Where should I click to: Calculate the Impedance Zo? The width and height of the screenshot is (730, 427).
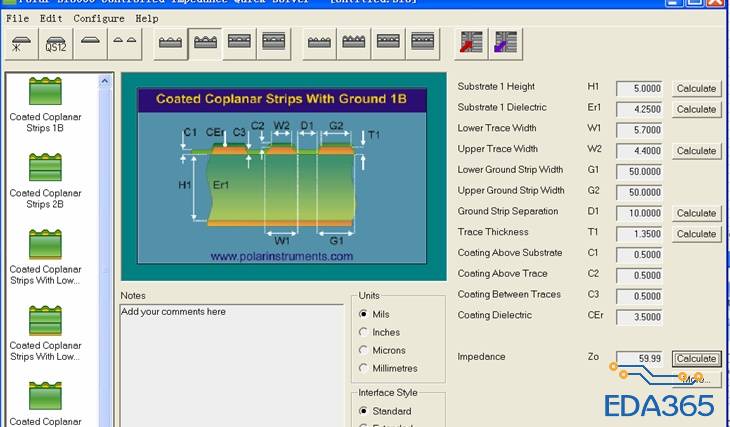[696, 359]
